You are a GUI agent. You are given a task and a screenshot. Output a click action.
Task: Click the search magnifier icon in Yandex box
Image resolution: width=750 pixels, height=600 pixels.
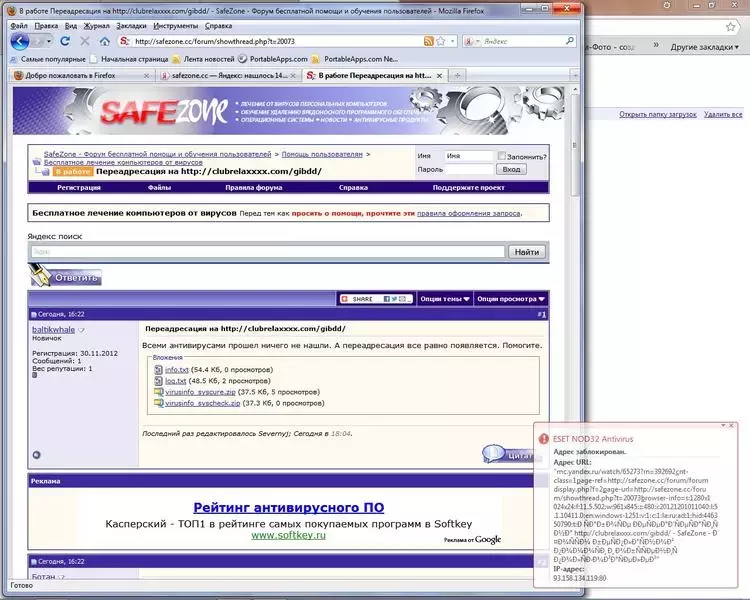tap(569, 41)
